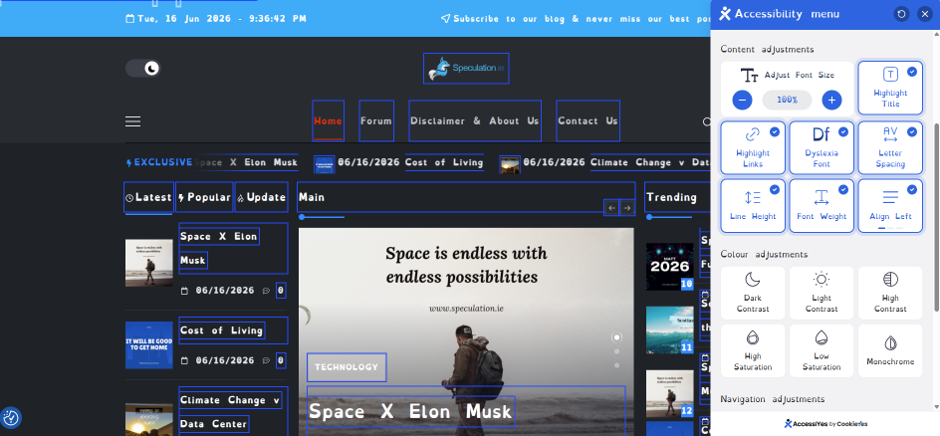Click the Accessibility menu scrollbar
940x436 pixels.
pos(936,217)
